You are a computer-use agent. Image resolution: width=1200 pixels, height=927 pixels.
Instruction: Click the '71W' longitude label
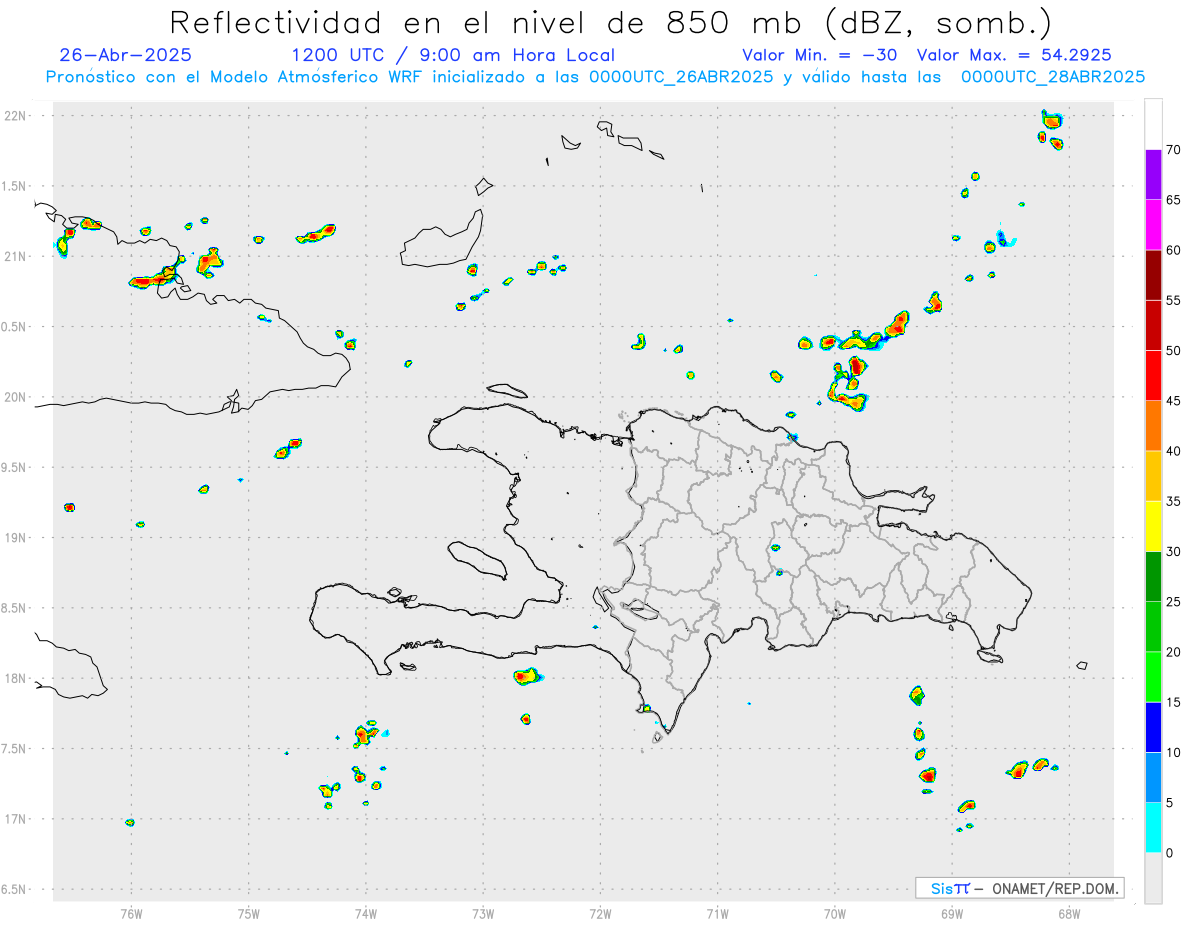717,912
